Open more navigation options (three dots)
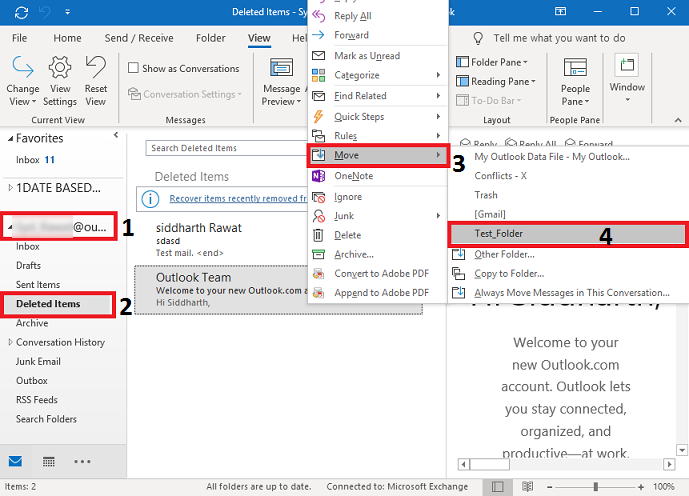This screenshot has width=689, height=496. click(x=82, y=461)
